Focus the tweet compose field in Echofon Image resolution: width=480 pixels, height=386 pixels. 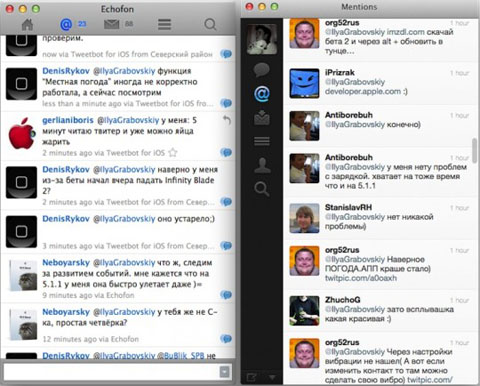pyautogui.click(x=112, y=371)
